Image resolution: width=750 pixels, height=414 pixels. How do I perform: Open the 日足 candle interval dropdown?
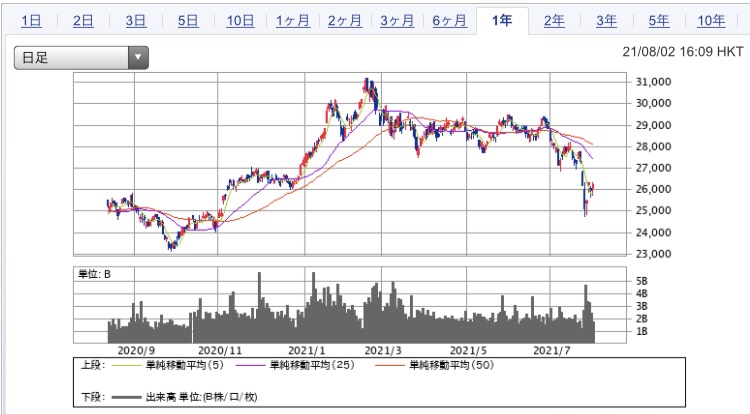[x=81, y=58]
